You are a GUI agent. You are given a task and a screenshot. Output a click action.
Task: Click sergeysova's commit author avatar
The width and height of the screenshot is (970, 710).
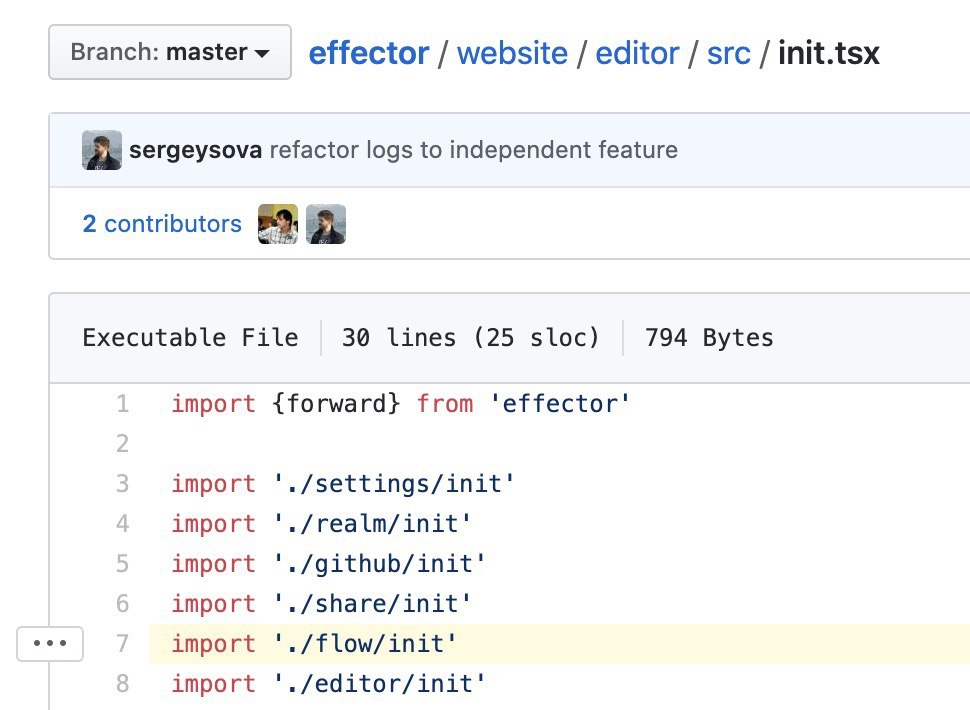pos(102,150)
